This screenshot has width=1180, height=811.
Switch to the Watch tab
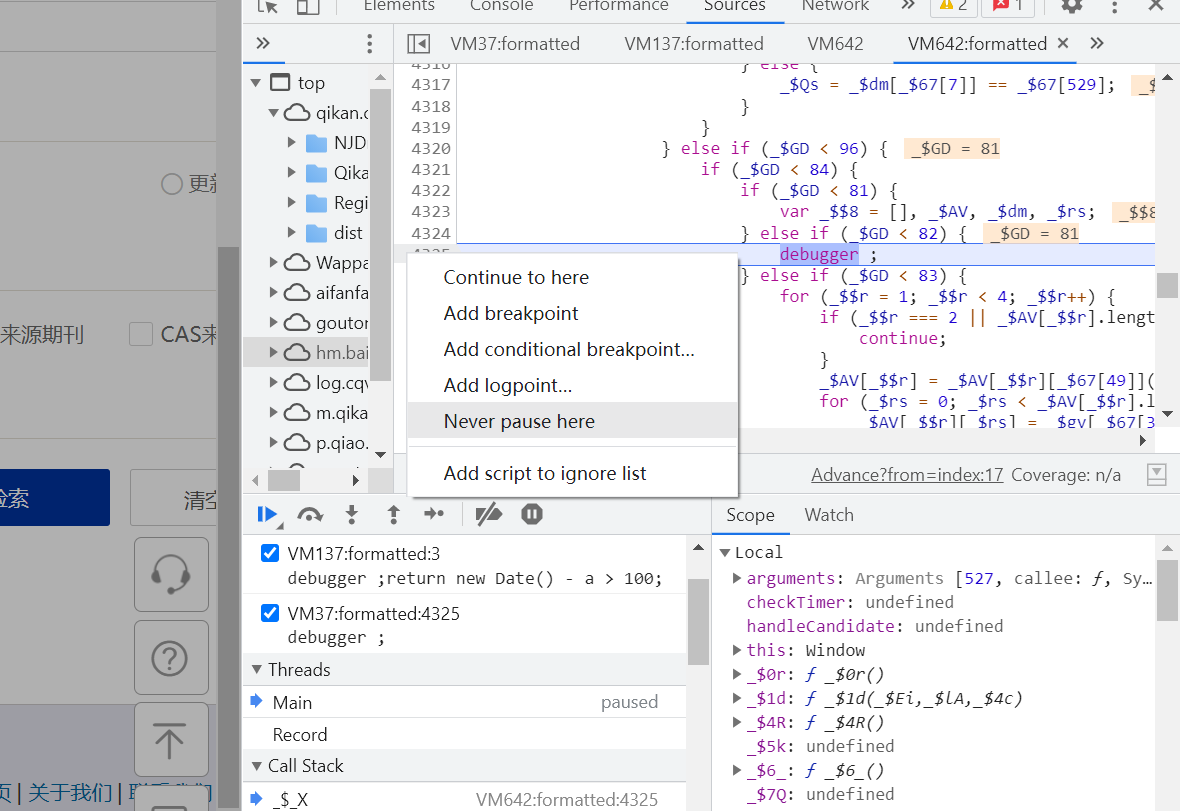click(829, 515)
